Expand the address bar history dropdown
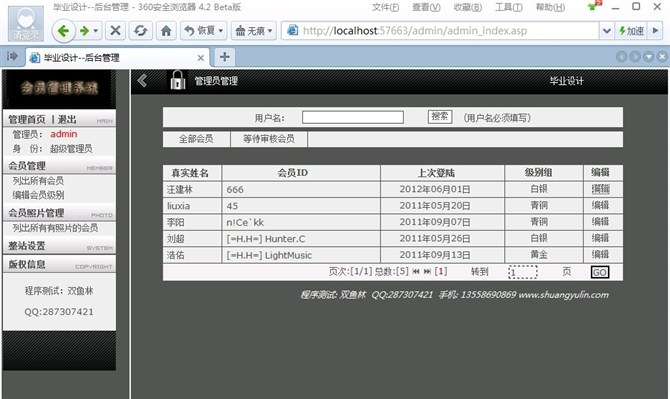 click(606, 31)
